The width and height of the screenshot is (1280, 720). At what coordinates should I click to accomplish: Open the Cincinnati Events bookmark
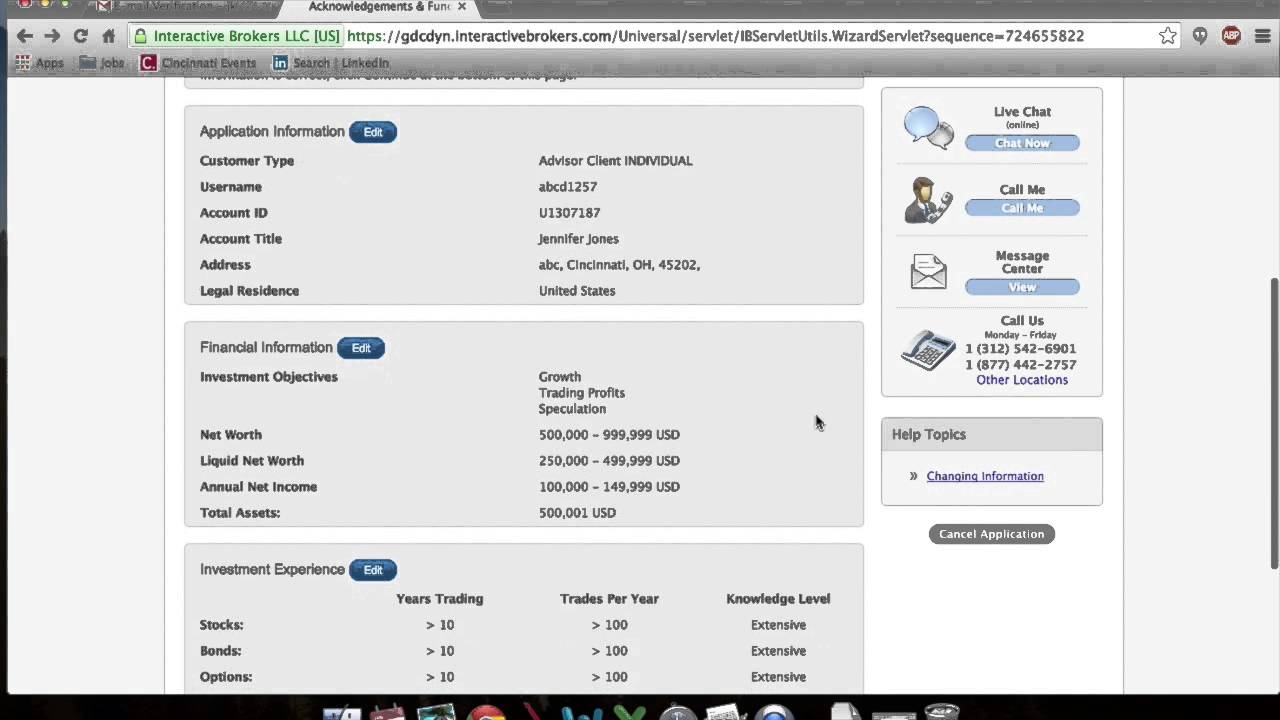198,62
